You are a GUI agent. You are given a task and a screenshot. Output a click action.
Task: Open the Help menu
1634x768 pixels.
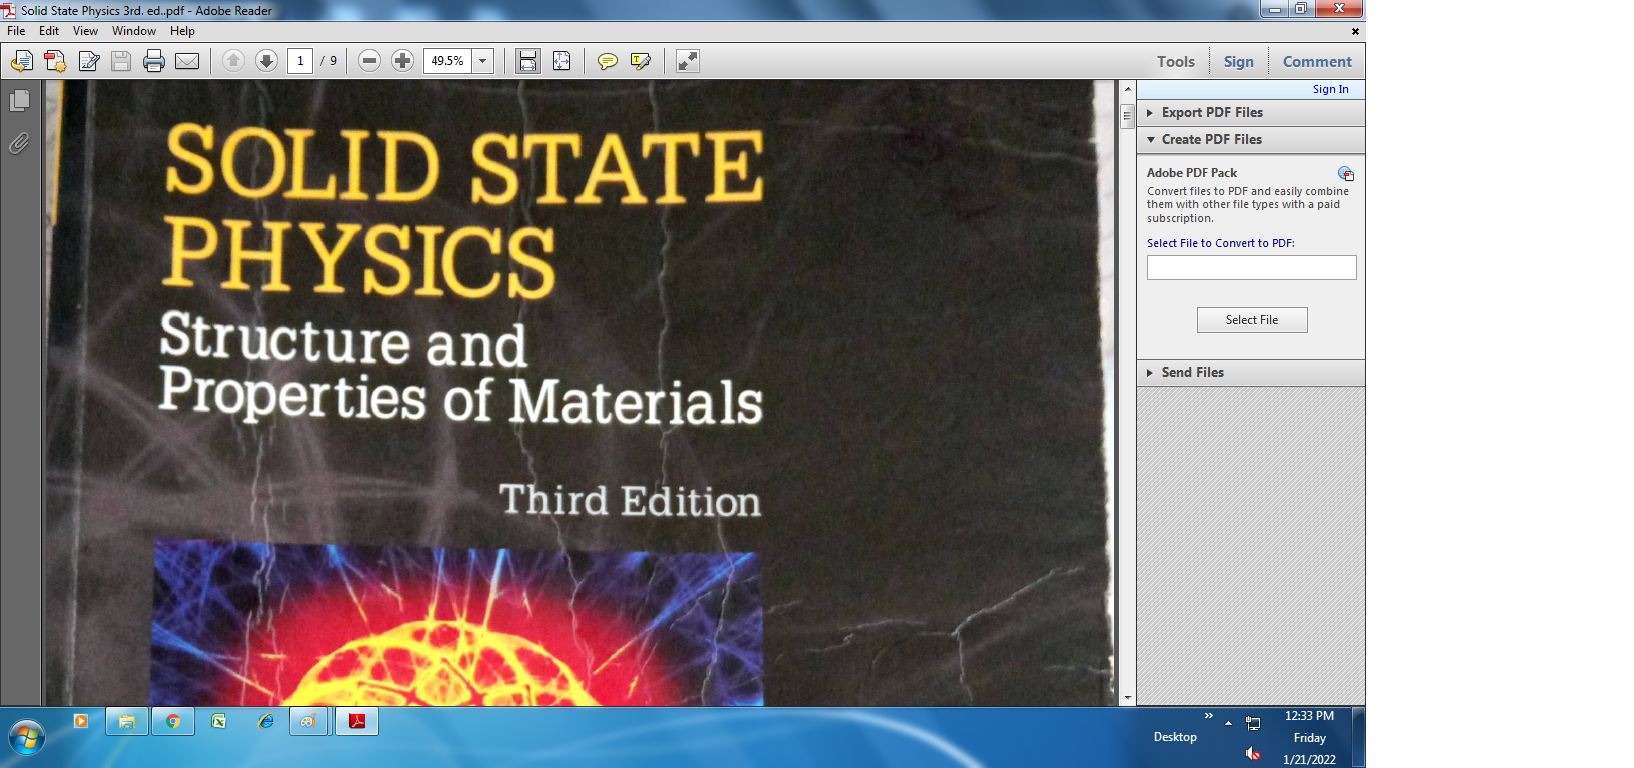tap(182, 31)
